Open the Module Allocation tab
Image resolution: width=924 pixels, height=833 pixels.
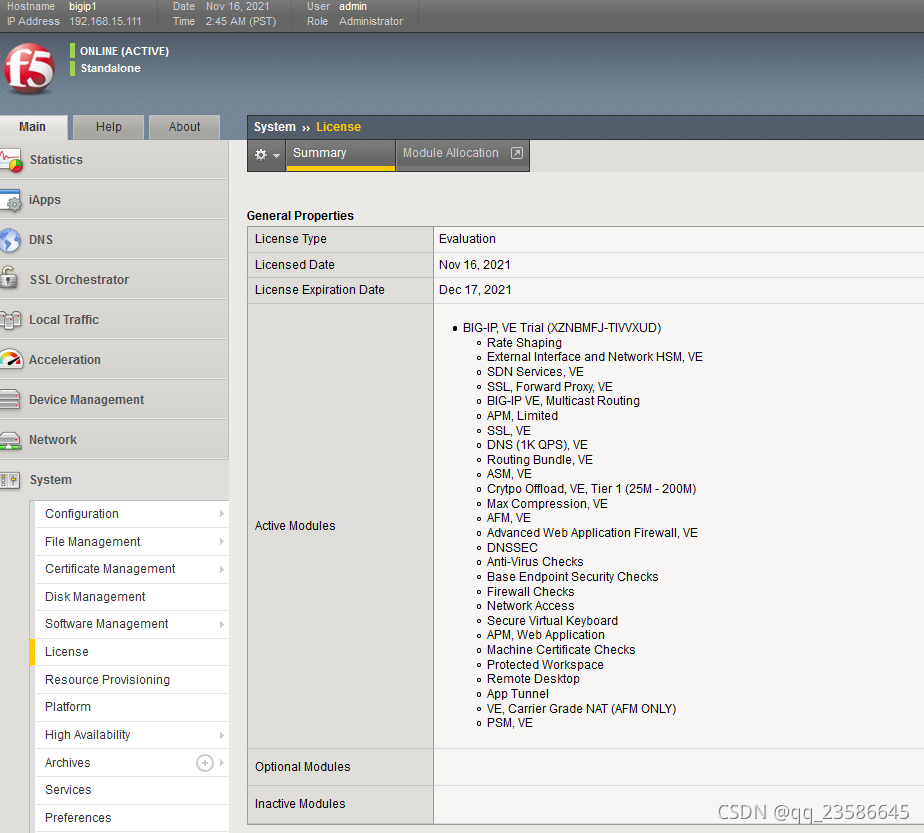click(463, 155)
